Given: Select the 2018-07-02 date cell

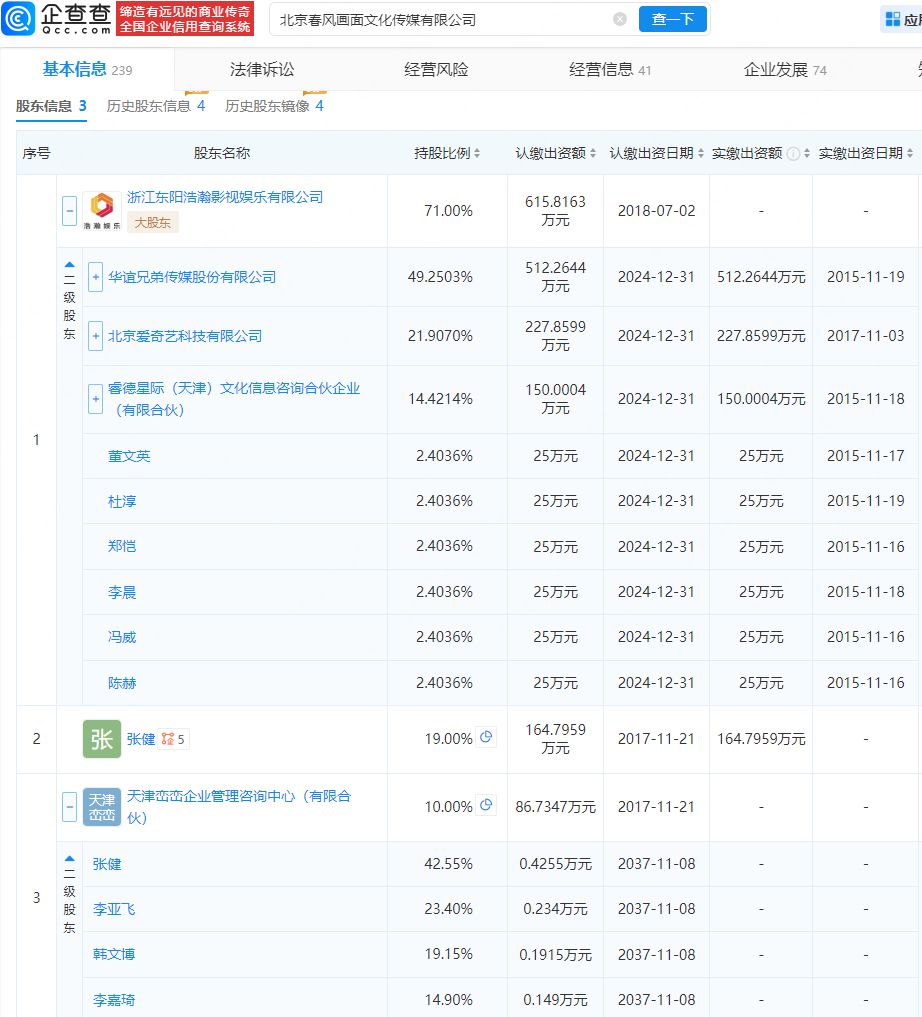Looking at the screenshot, I should click(656, 211).
